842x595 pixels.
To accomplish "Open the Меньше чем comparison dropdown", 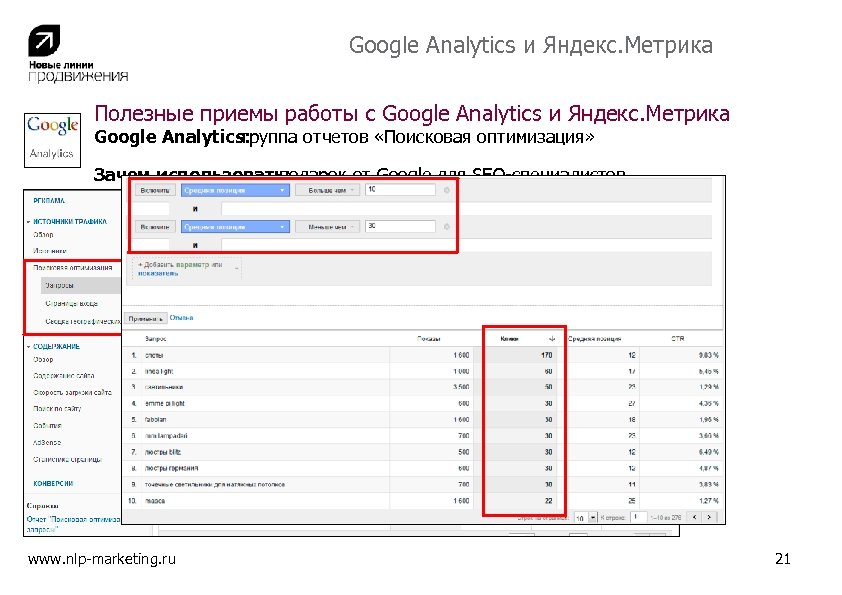I will tap(328, 227).
